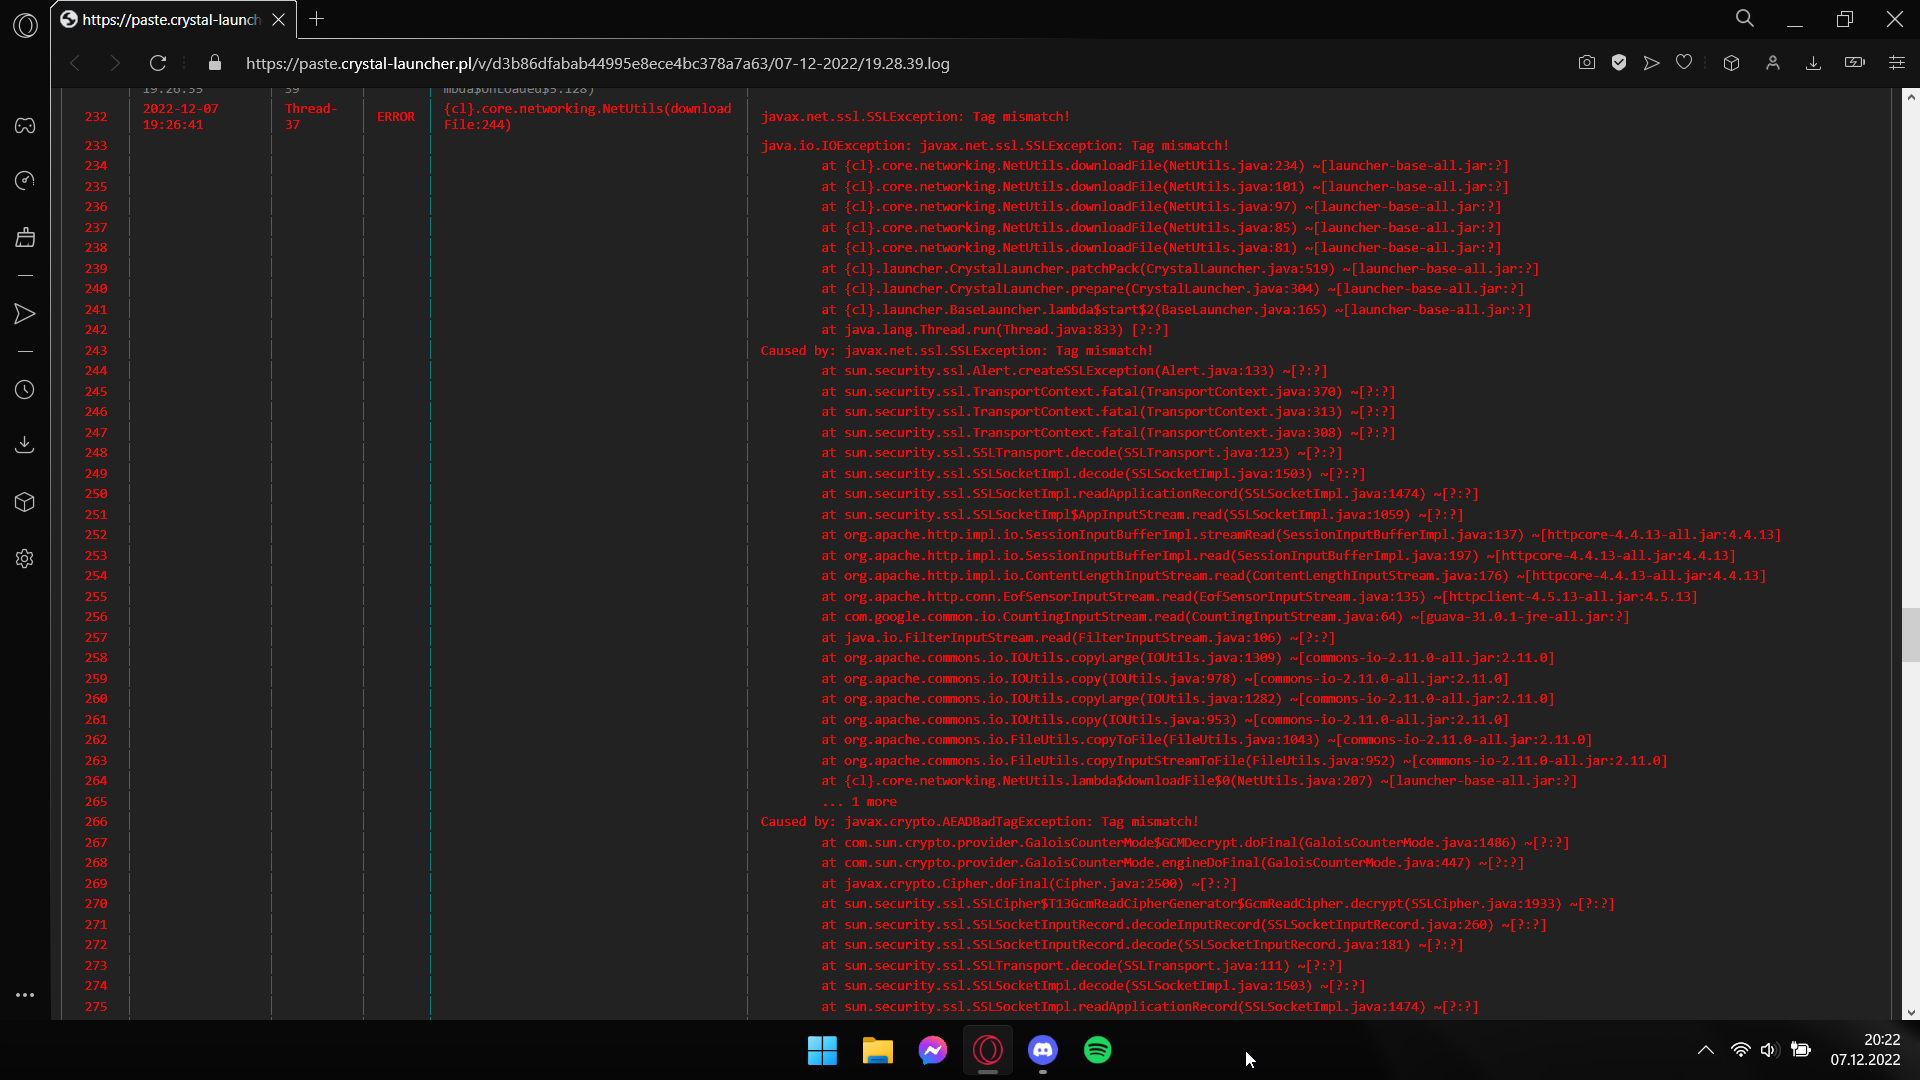Viewport: 1920px width, 1080px height.
Task: Click the Opera GX menu logo
Action: point(26,25)
